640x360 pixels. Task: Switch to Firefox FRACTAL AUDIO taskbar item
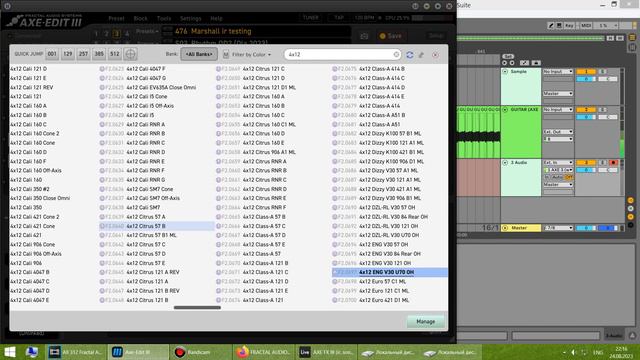pos(264,352)
